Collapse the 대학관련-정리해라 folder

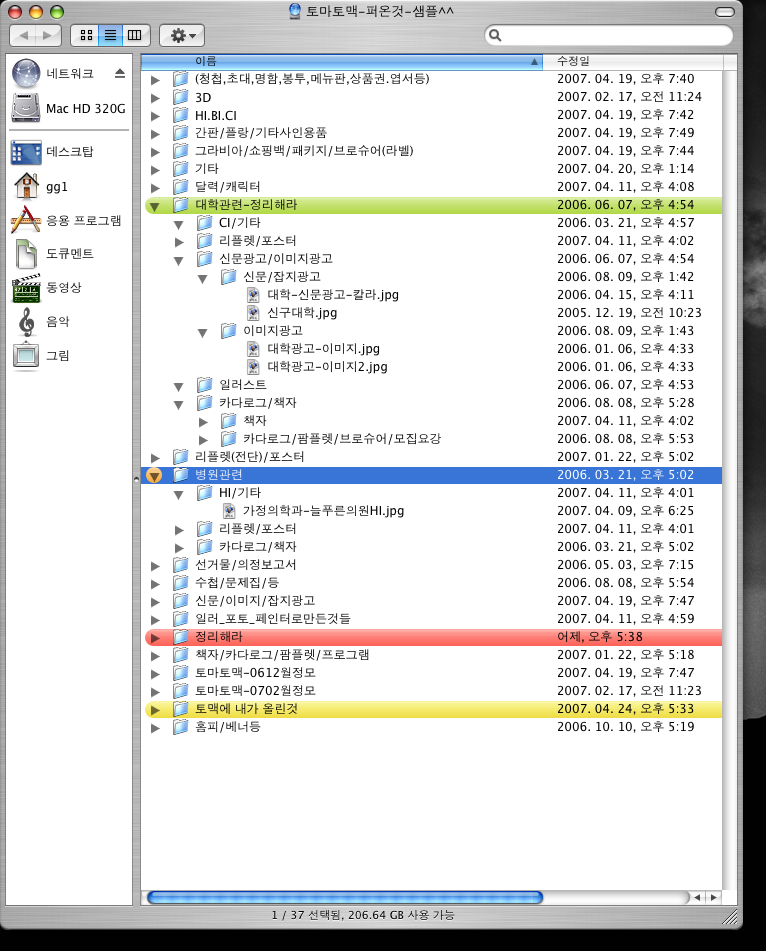[154, 205]
